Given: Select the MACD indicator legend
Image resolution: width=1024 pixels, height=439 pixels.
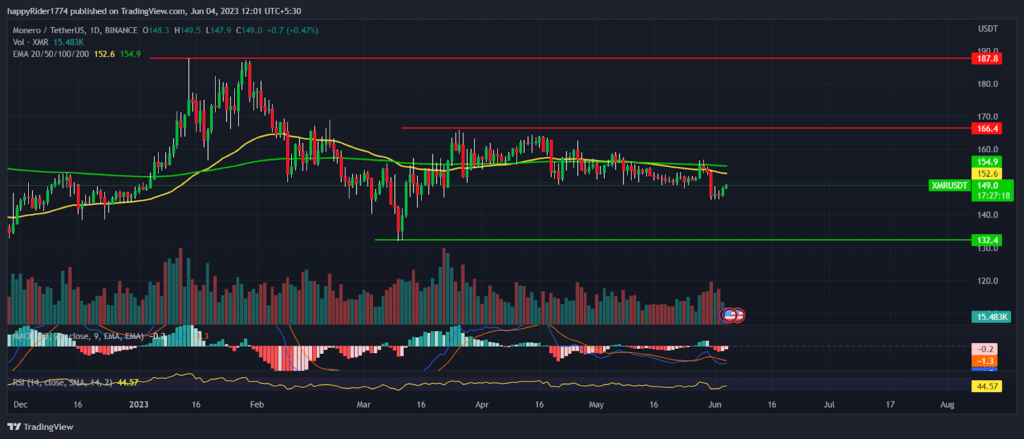Looking at the screenshot, I should click(78, 336).
